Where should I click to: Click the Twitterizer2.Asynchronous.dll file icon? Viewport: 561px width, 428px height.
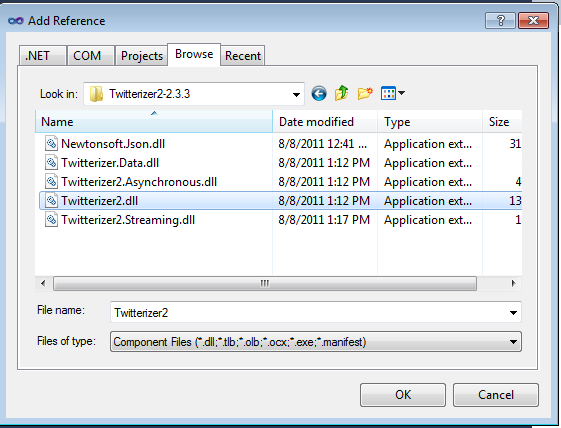coord(51,181)
